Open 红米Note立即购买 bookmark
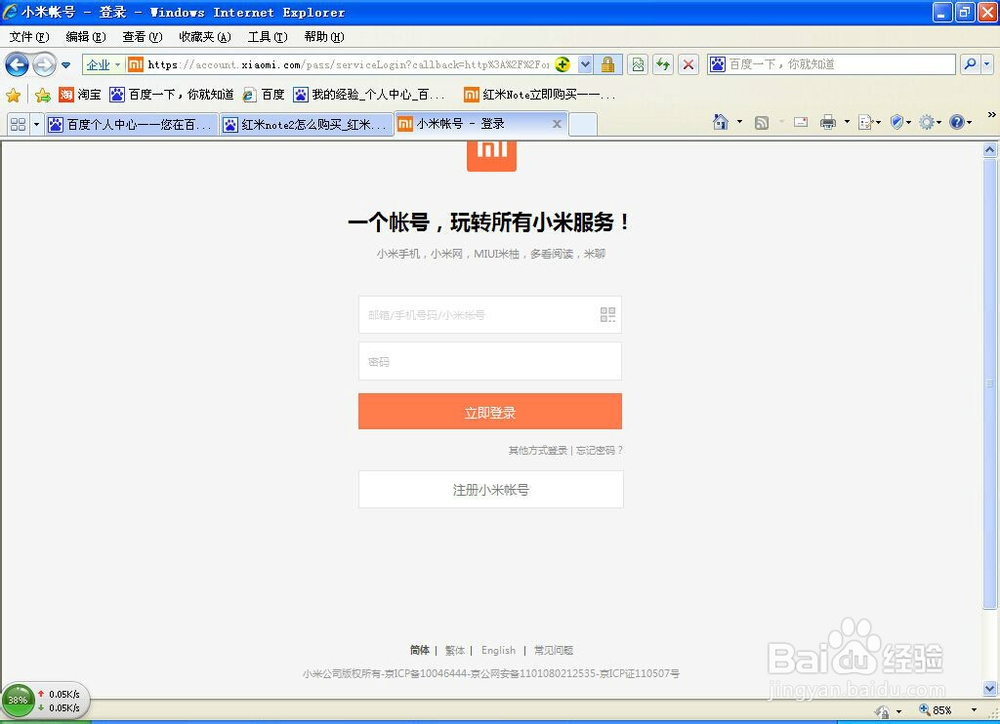The width and height of the screenshot is (1000, 724). (540, 95)
